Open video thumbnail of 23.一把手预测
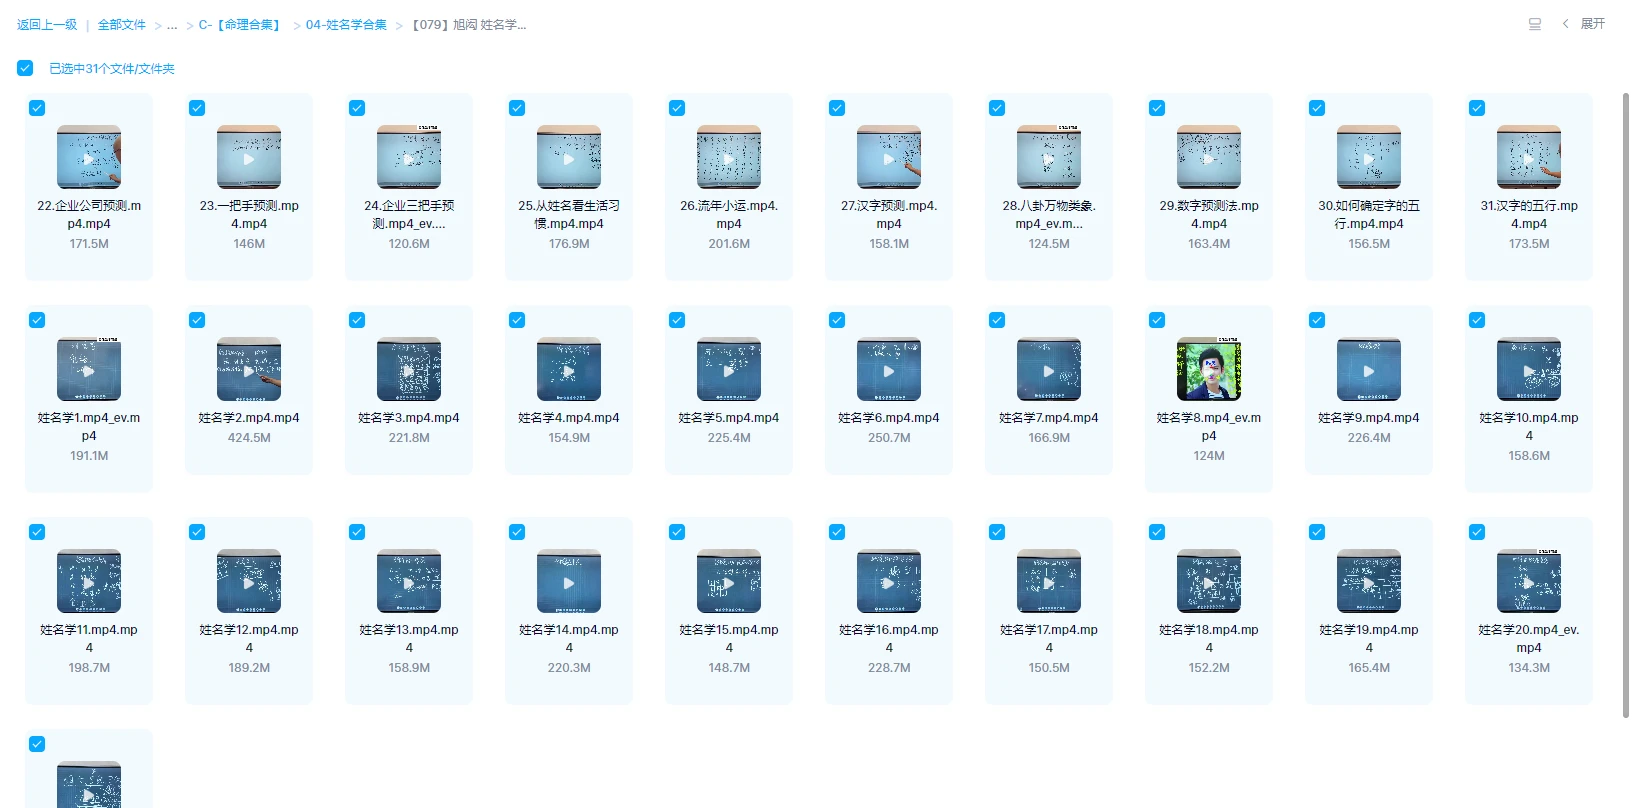The image size is (1633, 808). click(249, 157)
